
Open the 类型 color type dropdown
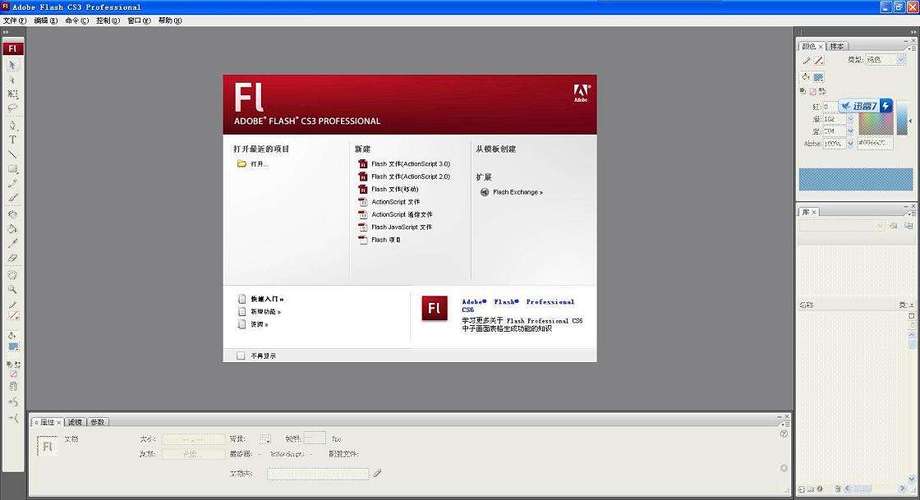click(x=885, y=60)
